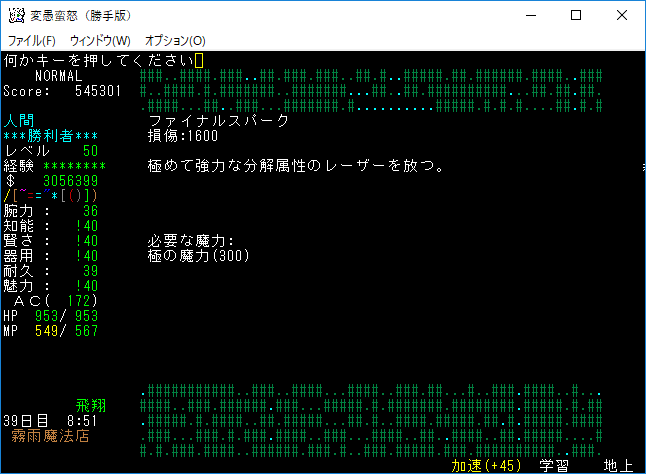Click the application icon in the title bar

click(x=16, y=16)
